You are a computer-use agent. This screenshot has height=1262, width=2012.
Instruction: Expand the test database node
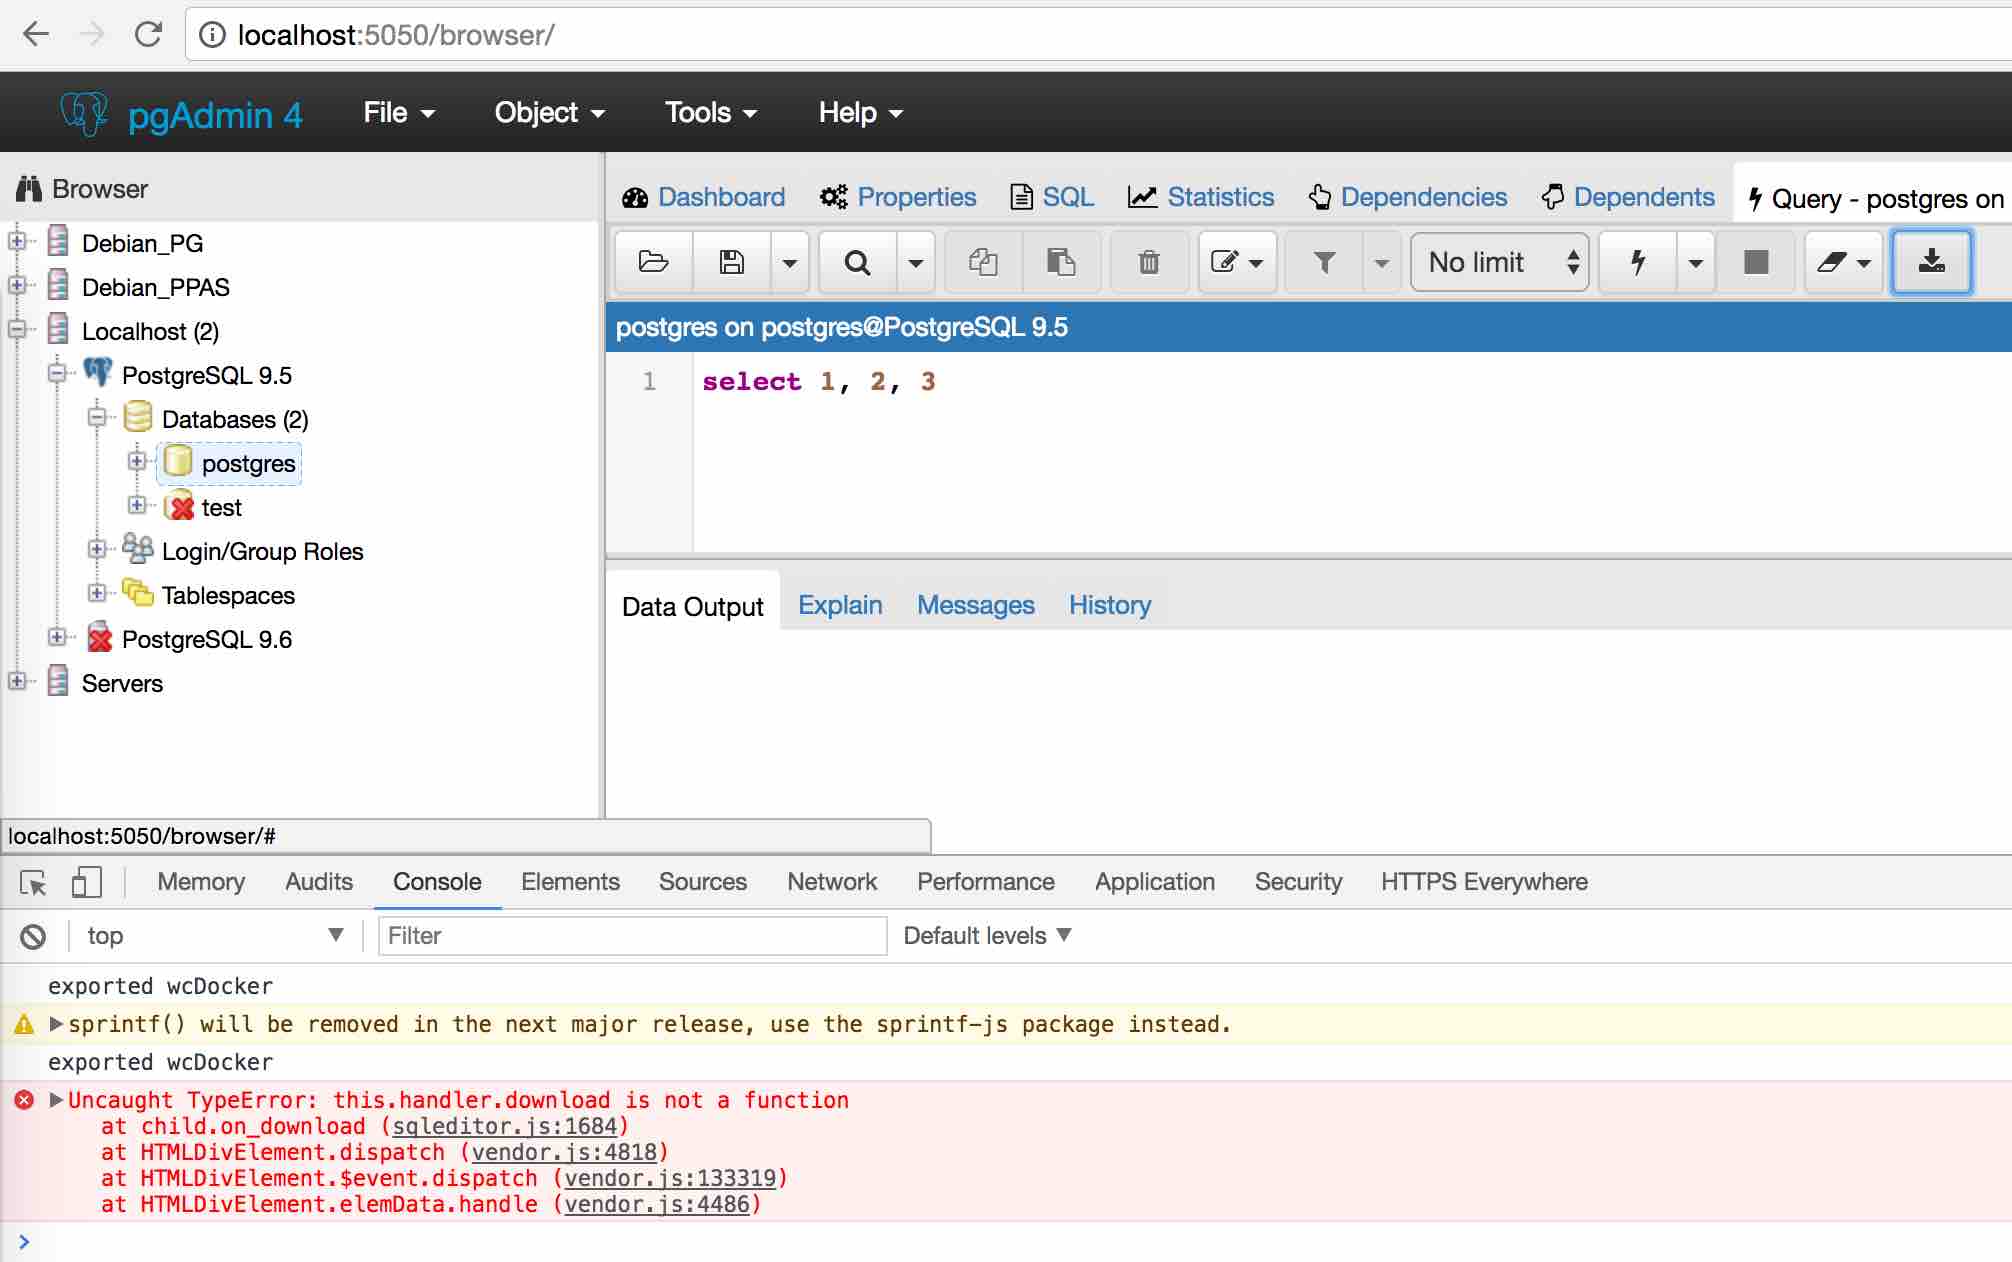(137, 505)
